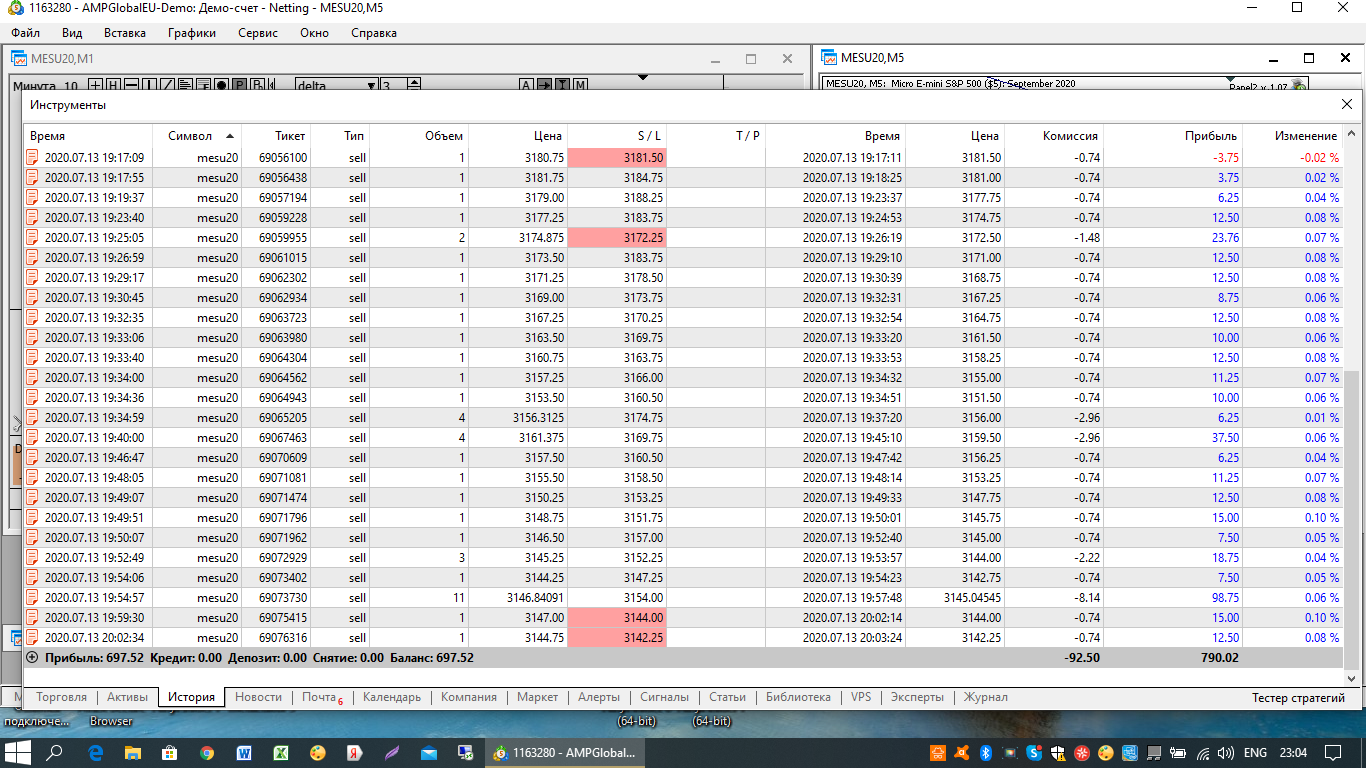Select the commission value -8.14

coord(1085,597)
